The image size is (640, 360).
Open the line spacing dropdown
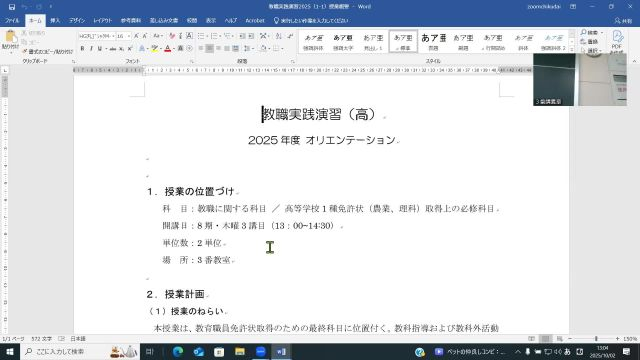point(249,49)
